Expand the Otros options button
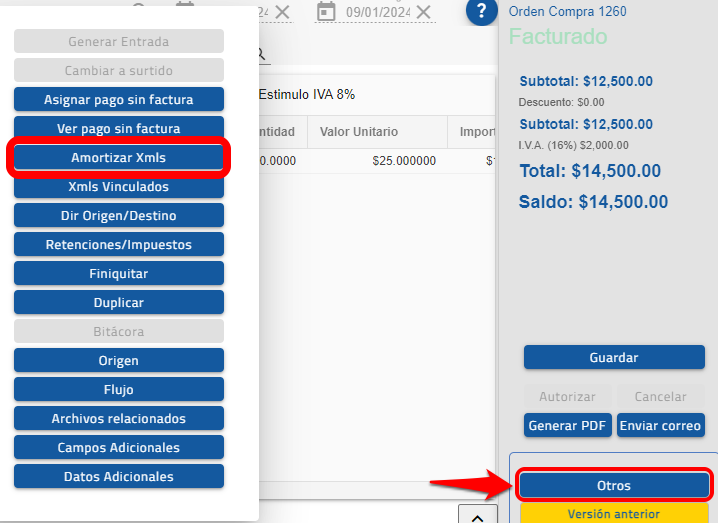718x523 pixels. click(x=614, y=486)
